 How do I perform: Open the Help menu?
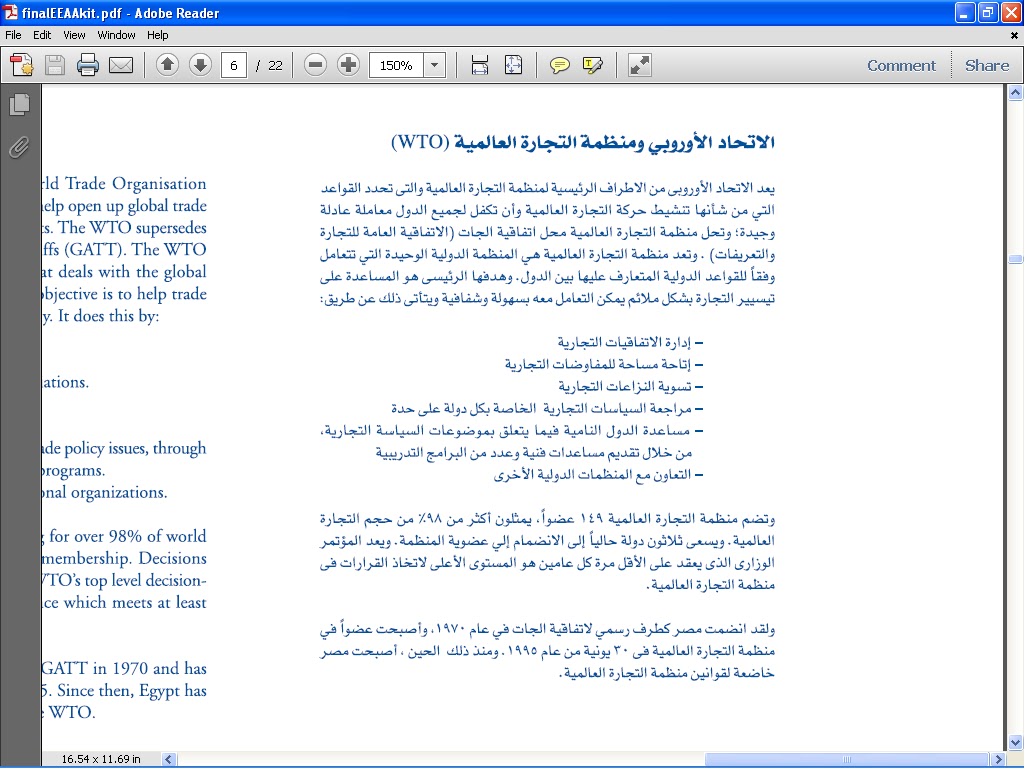tap(157, 35)
